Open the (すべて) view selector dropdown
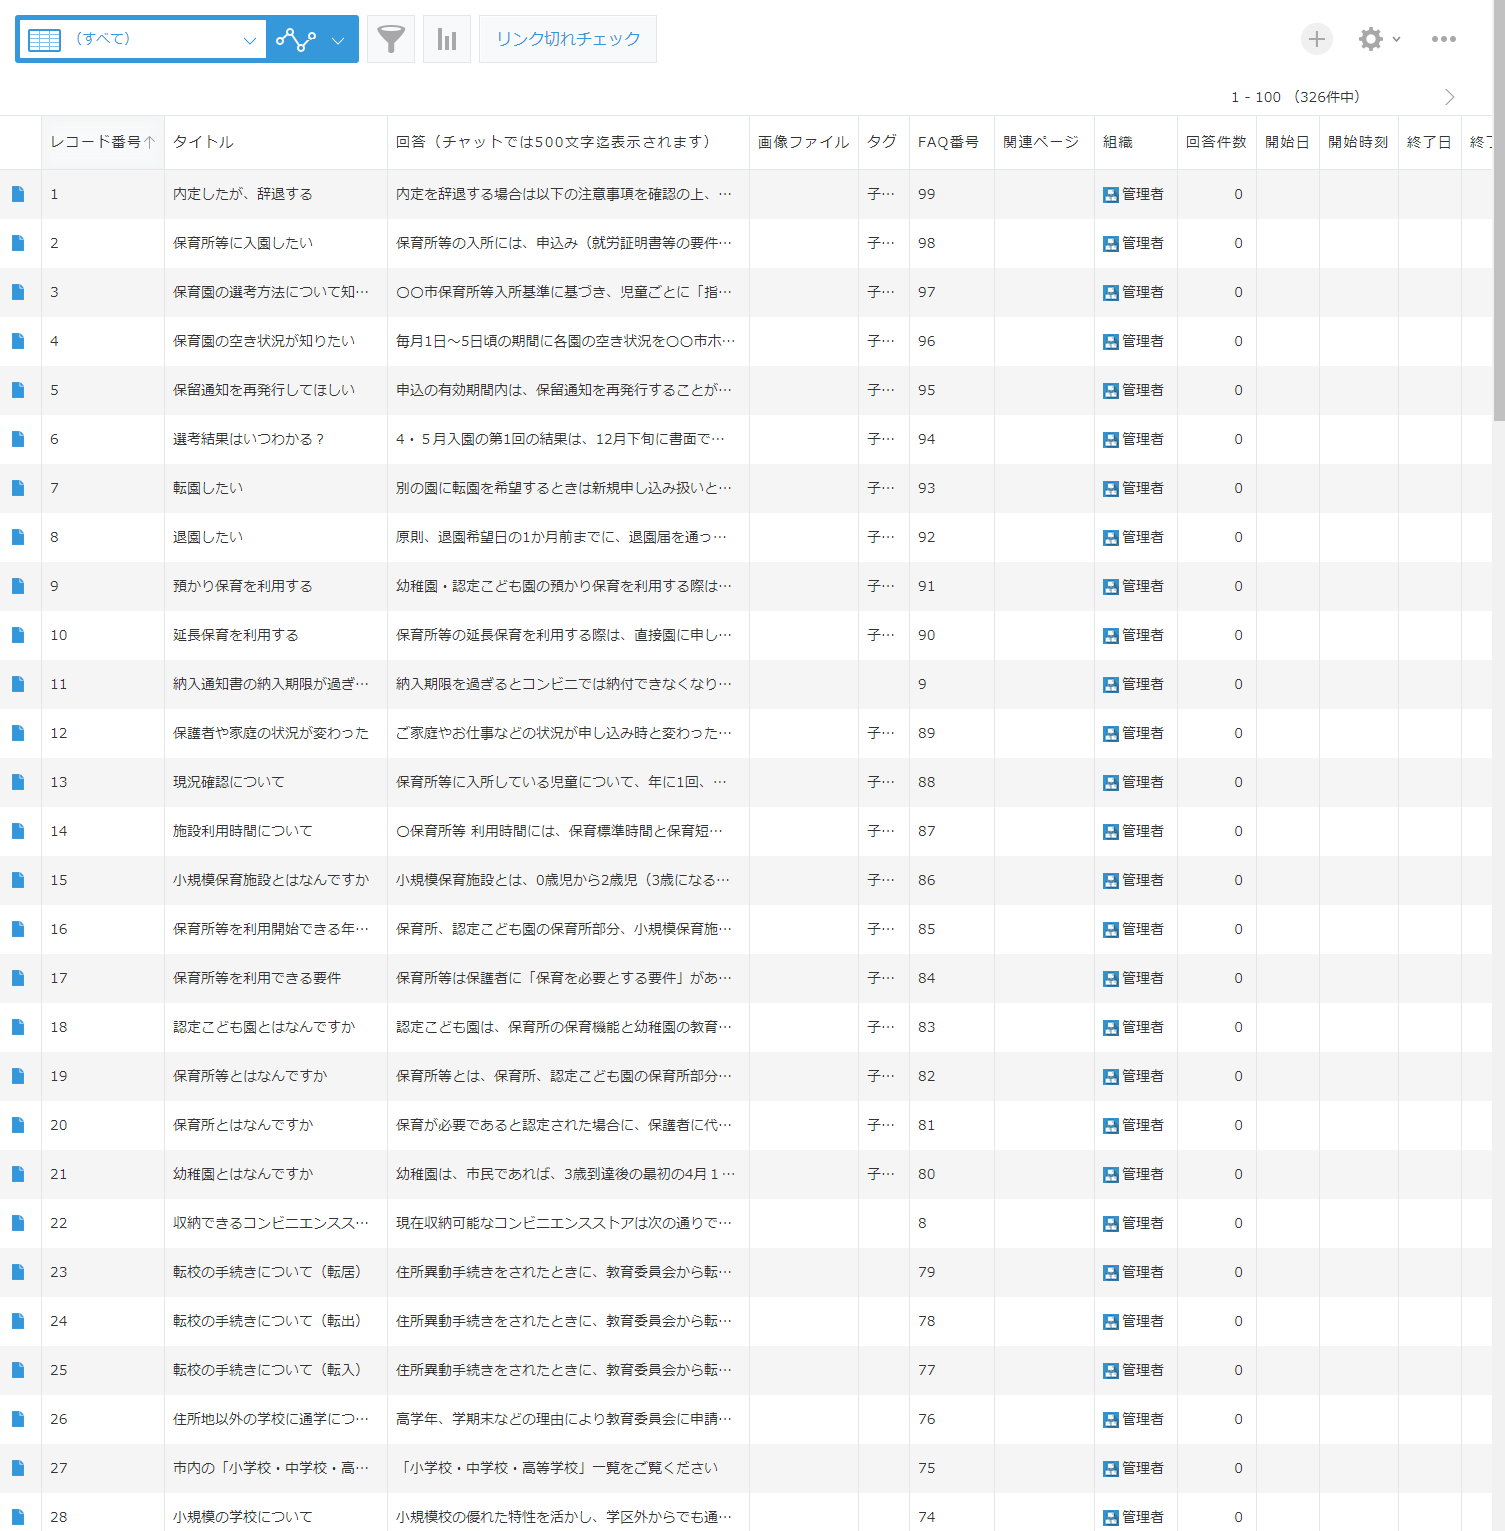This screenshot has height=1531, width=1505. pyautogui.click(x=141, y=39)
